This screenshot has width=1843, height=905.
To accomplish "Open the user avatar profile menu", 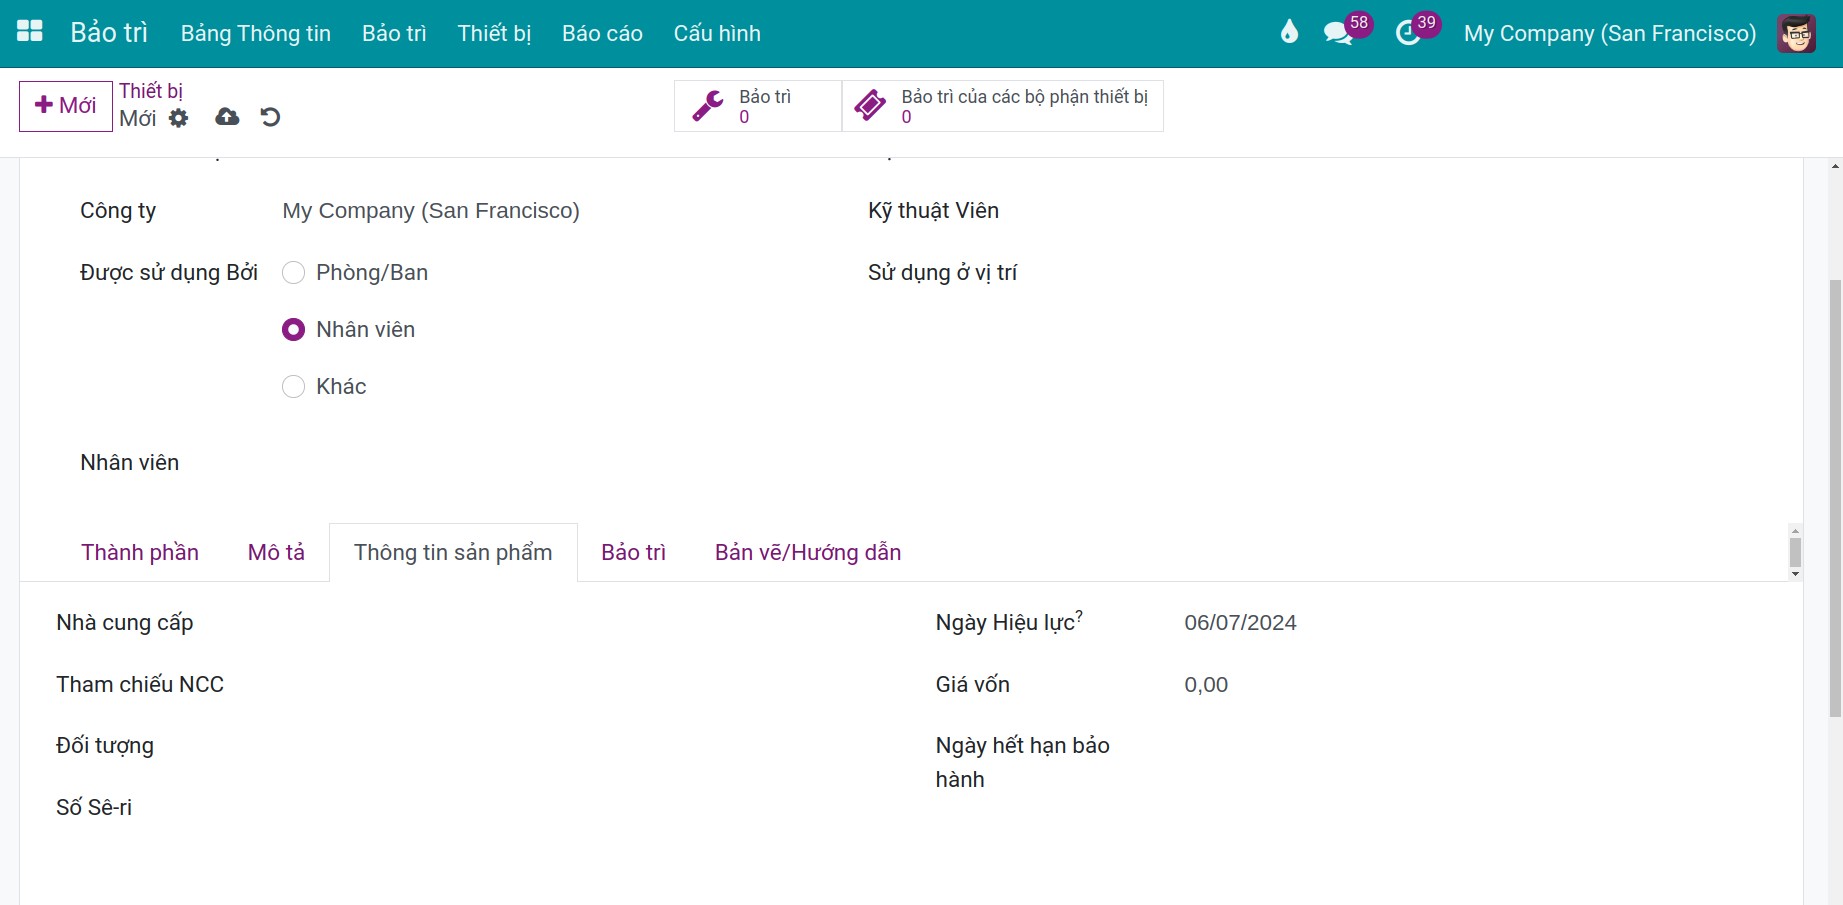I will 1796,33.
